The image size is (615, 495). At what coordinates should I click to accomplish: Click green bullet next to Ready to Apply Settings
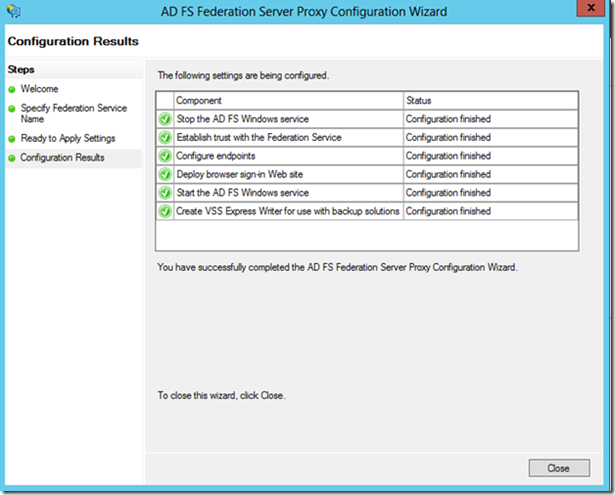tap(12, 139)
